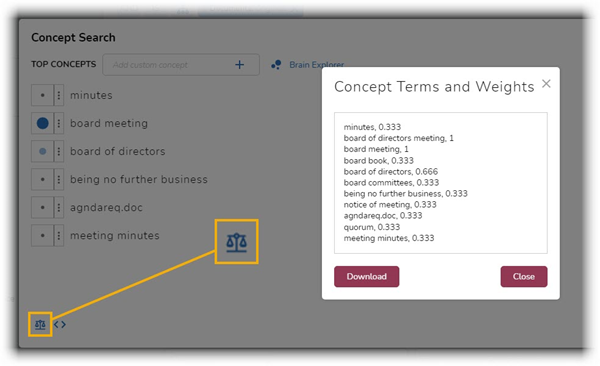Click the Download button
This screenshot has width=600, height=366.
point(367,276)
